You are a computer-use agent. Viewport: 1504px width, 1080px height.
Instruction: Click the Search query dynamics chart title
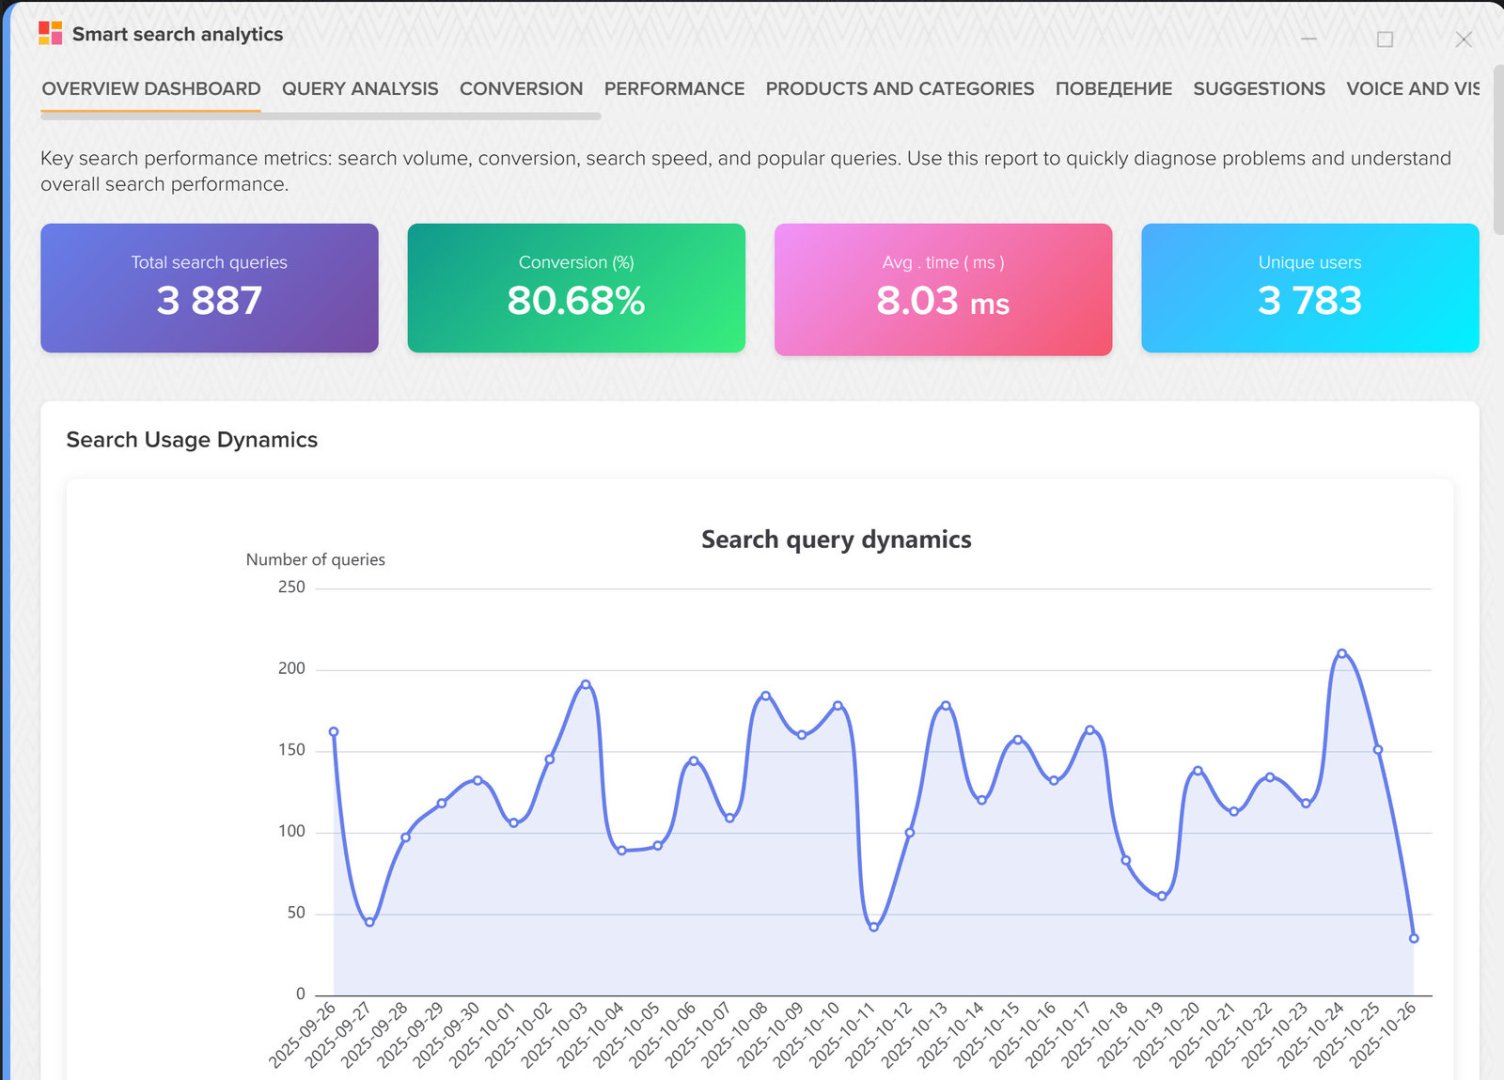pos(836,540)
